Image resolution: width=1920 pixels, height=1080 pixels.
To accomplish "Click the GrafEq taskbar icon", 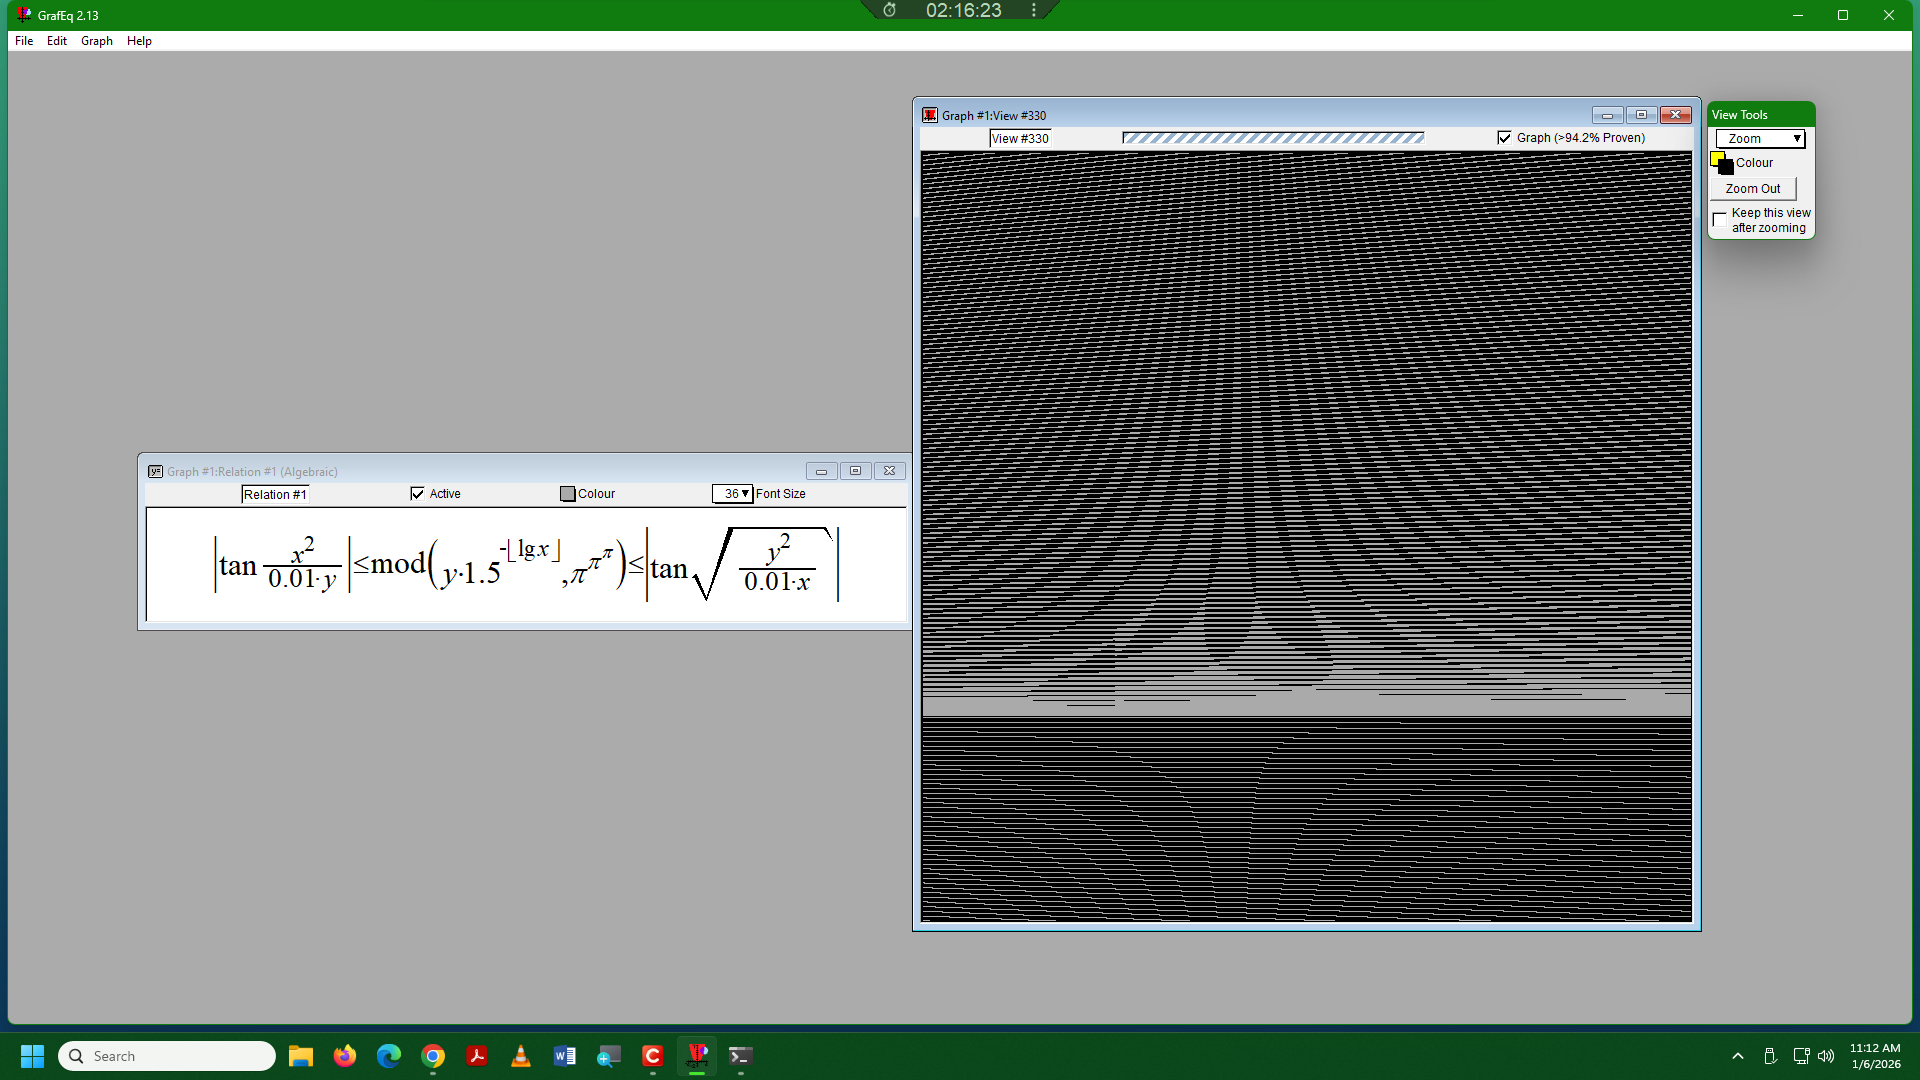I will click(x=697, y=1056).
